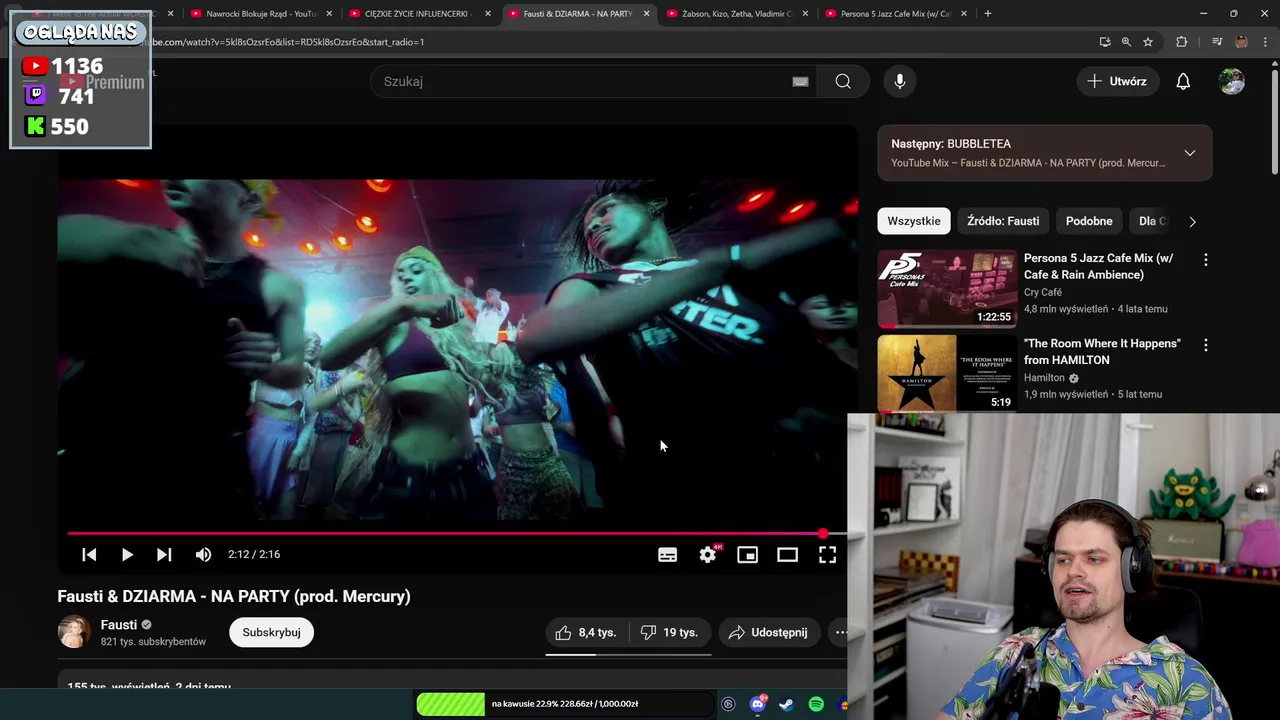Mute the video volume
The height and width of the screenshot is (720, 1280).
pos(203,554)
